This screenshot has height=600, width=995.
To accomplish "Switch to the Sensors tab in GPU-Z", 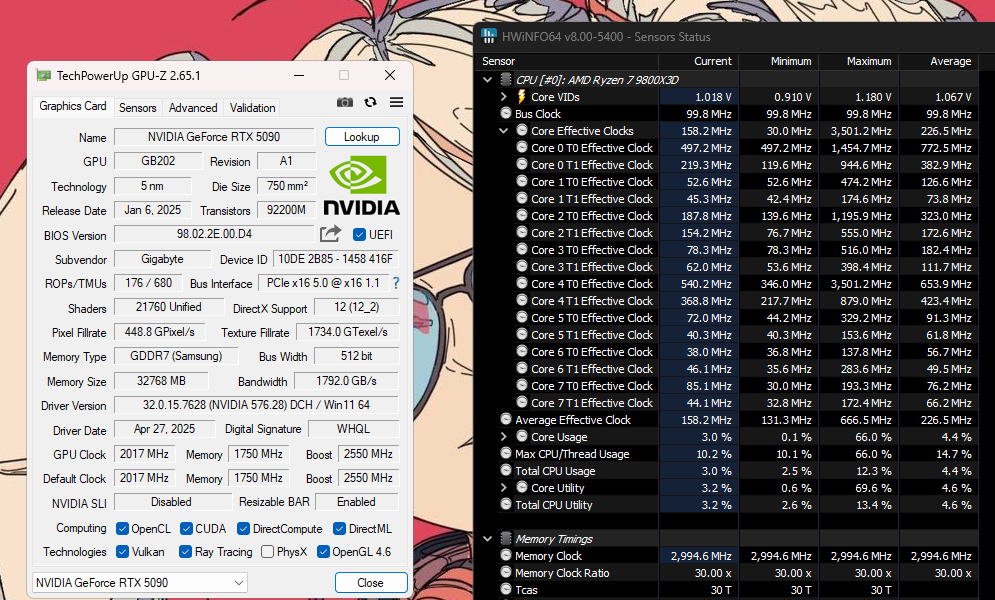I will coord(138,107).
